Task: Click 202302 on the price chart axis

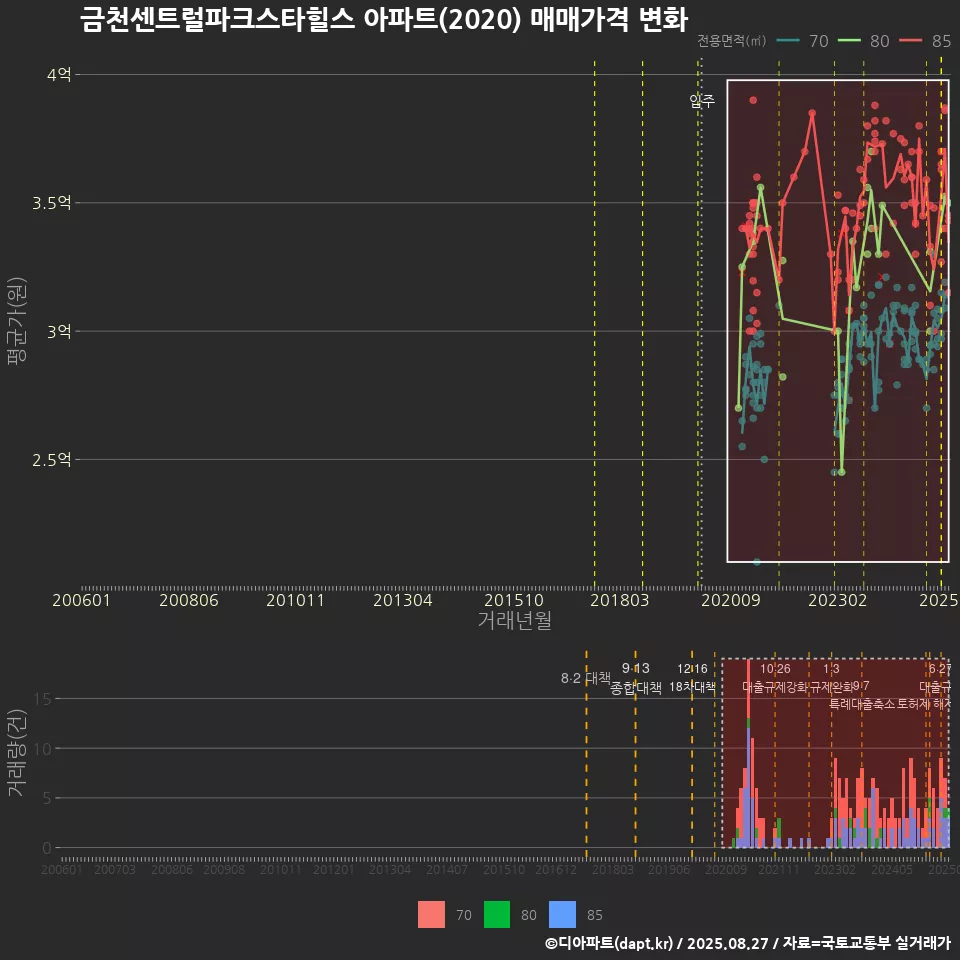Action: (838, 600)
